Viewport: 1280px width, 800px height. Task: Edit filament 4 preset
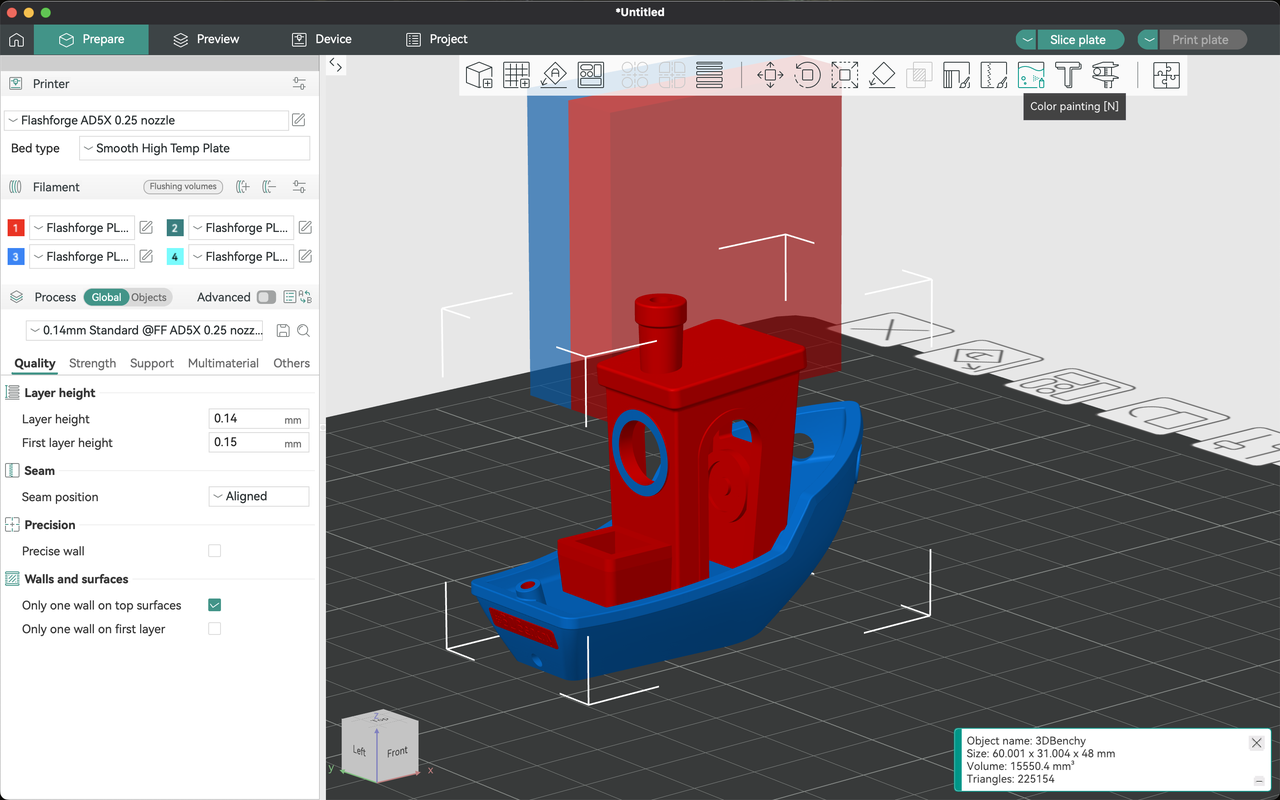coord(305,257)
